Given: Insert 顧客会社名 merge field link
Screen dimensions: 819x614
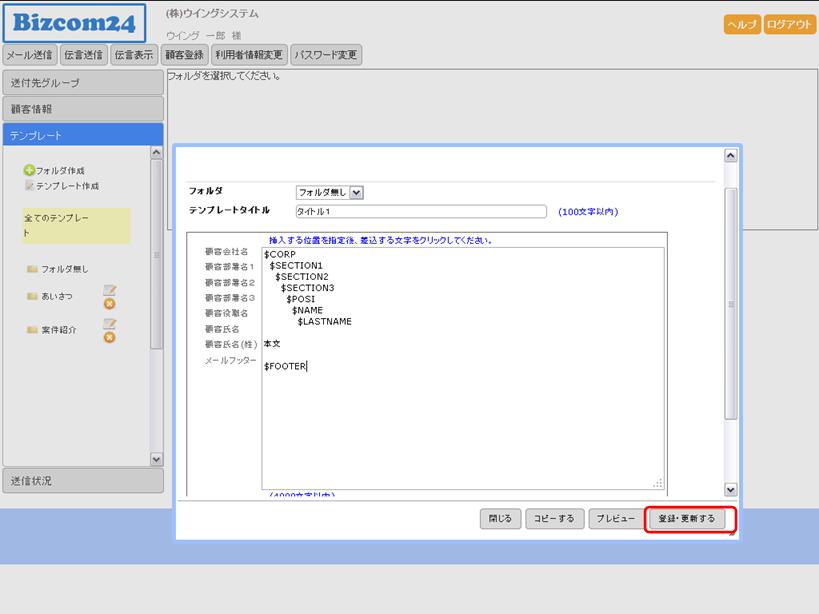Looking at the screenshot, I should coord(226,252).
